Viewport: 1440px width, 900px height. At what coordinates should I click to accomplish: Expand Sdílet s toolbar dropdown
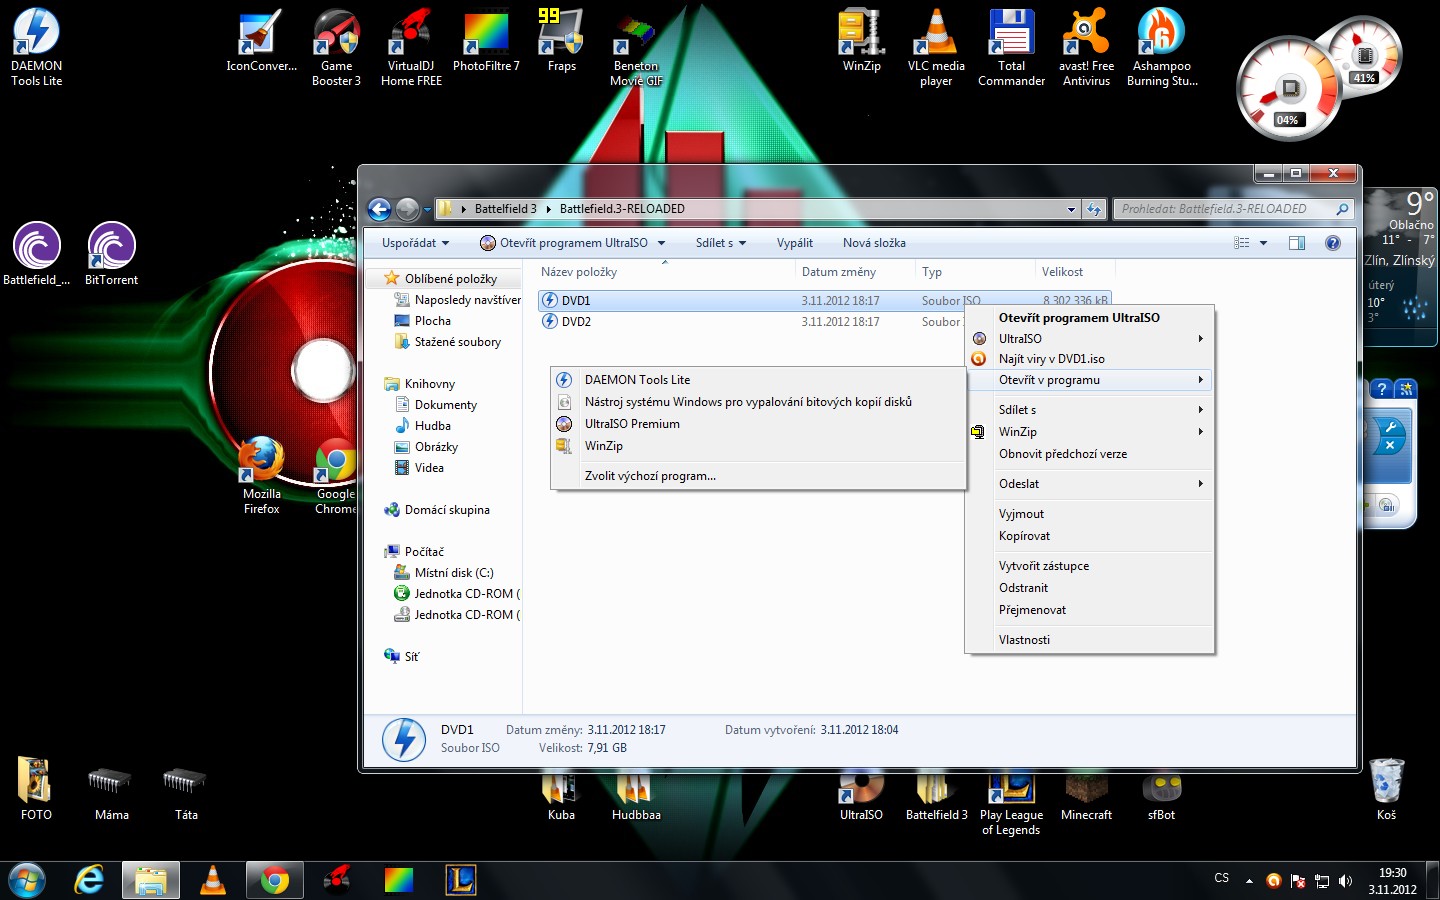coord(721,243)
